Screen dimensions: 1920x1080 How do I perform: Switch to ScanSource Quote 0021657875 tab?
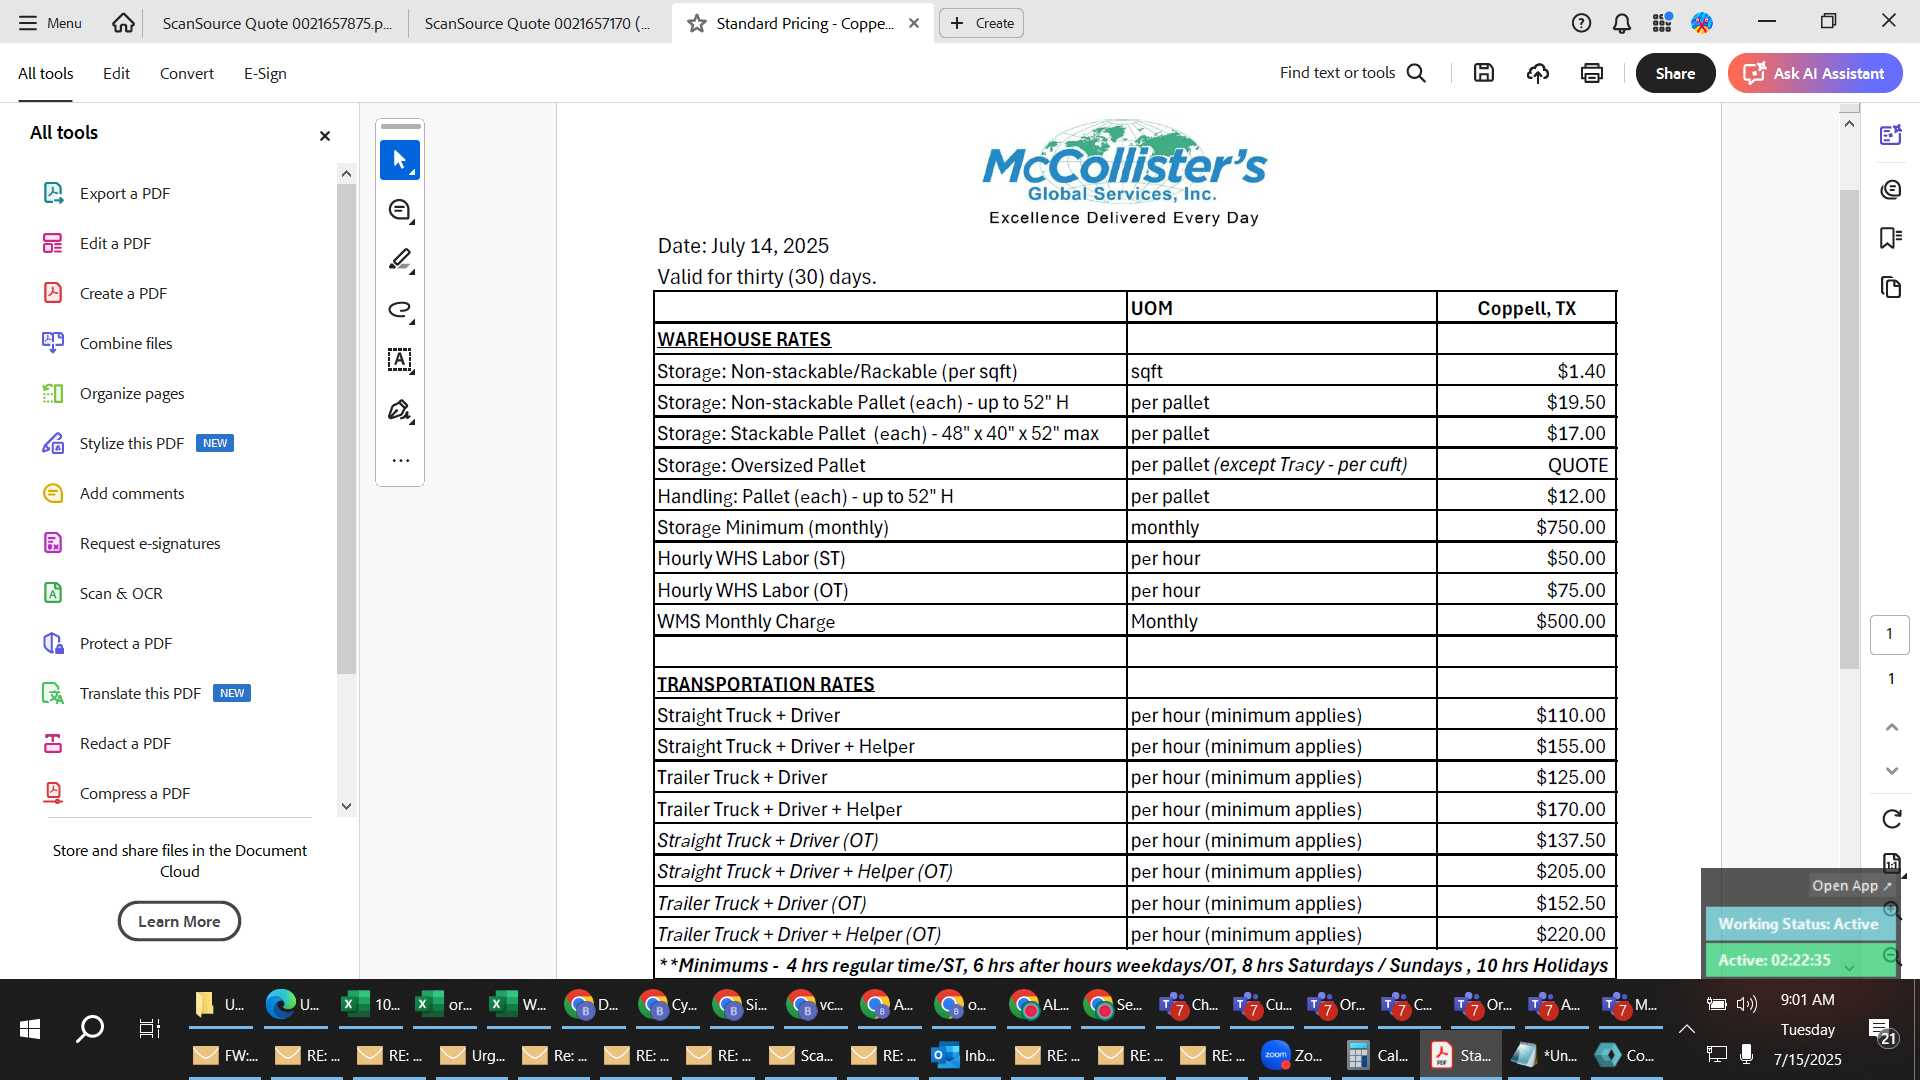(x=276, y=23)
